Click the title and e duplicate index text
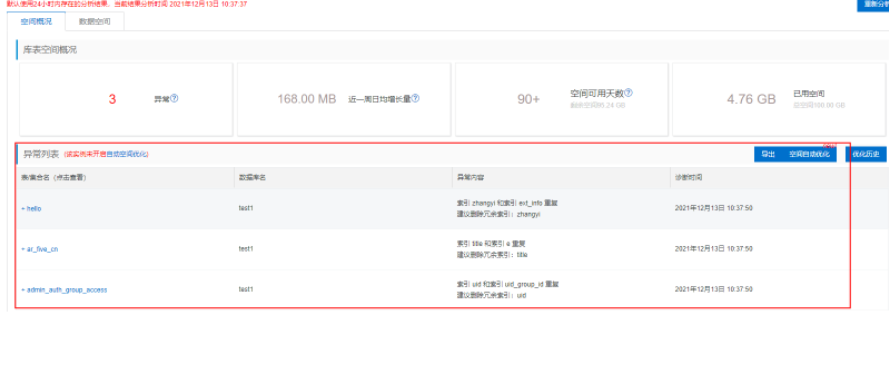This screenshot has height=388, width=889. [x=492, y=244]
